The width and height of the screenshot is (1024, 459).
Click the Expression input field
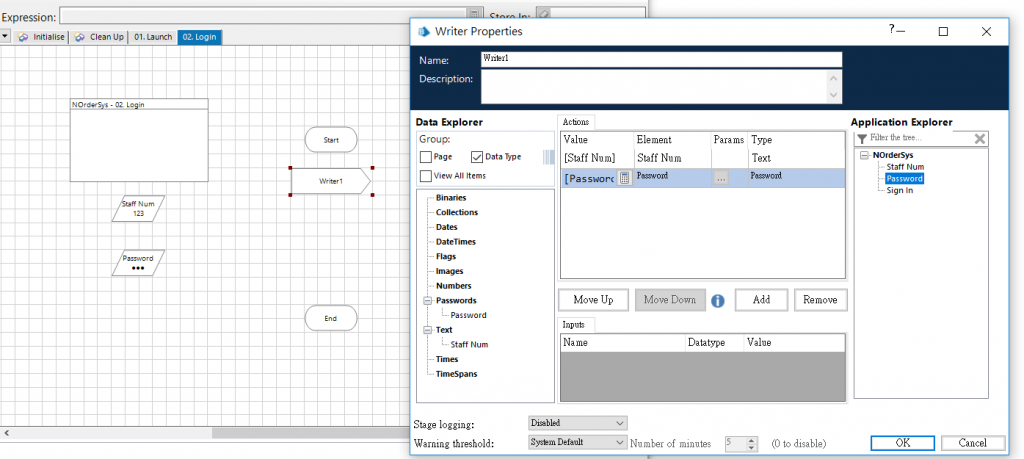tap(263, 16)
